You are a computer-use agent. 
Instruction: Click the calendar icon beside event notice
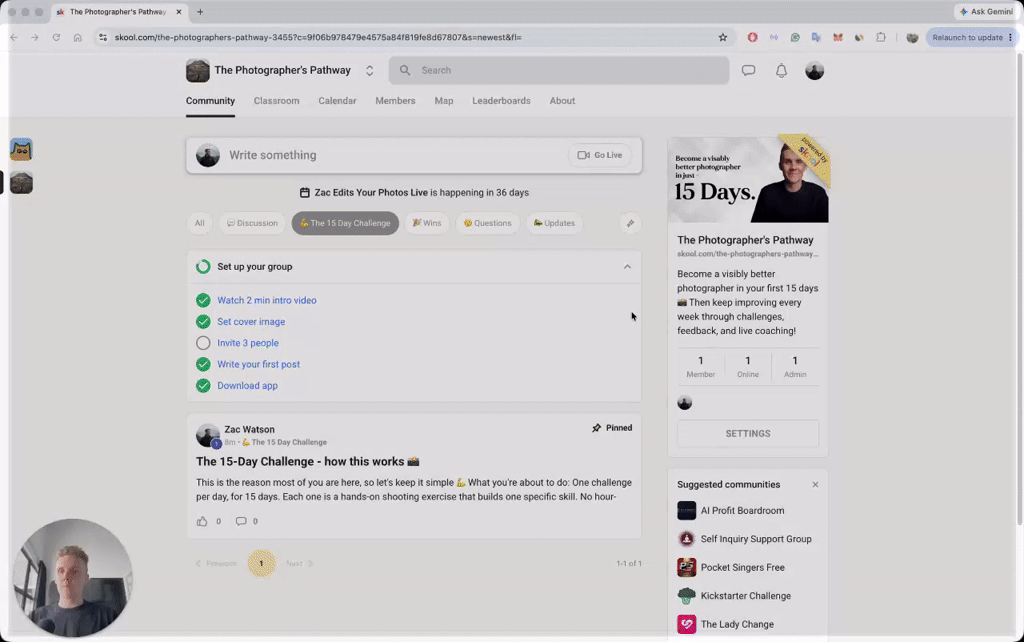click(304, 193)
